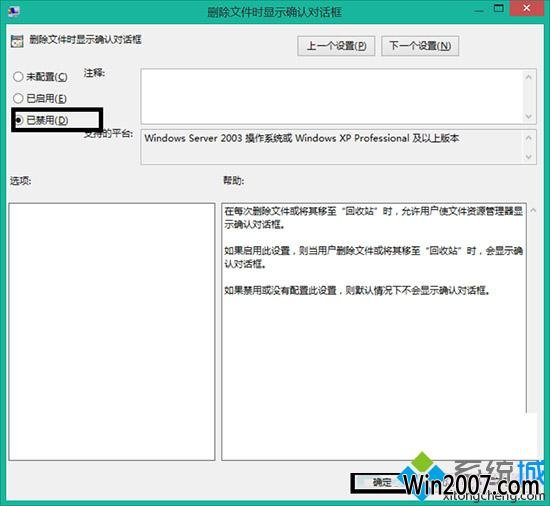Click the help panel scroll-up arrow
The image size is (550, 506).
pos(533,210)
